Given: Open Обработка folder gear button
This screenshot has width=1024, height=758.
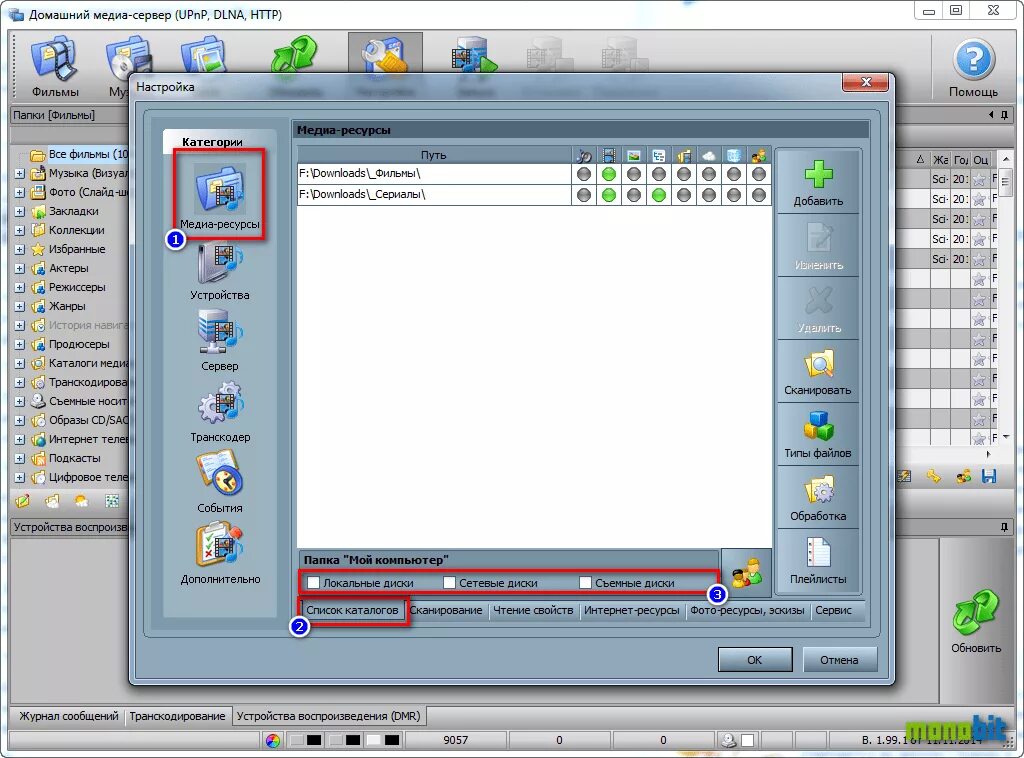Looking at the screenshot, I should click(818, 497).
